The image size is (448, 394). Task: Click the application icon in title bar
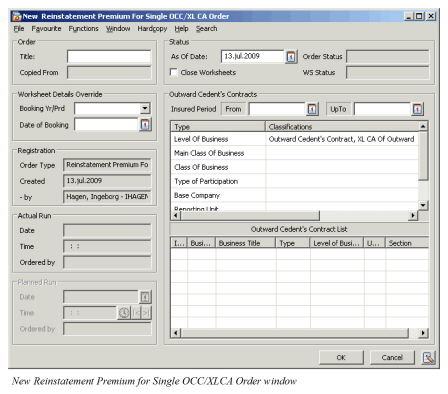[16, 16]
